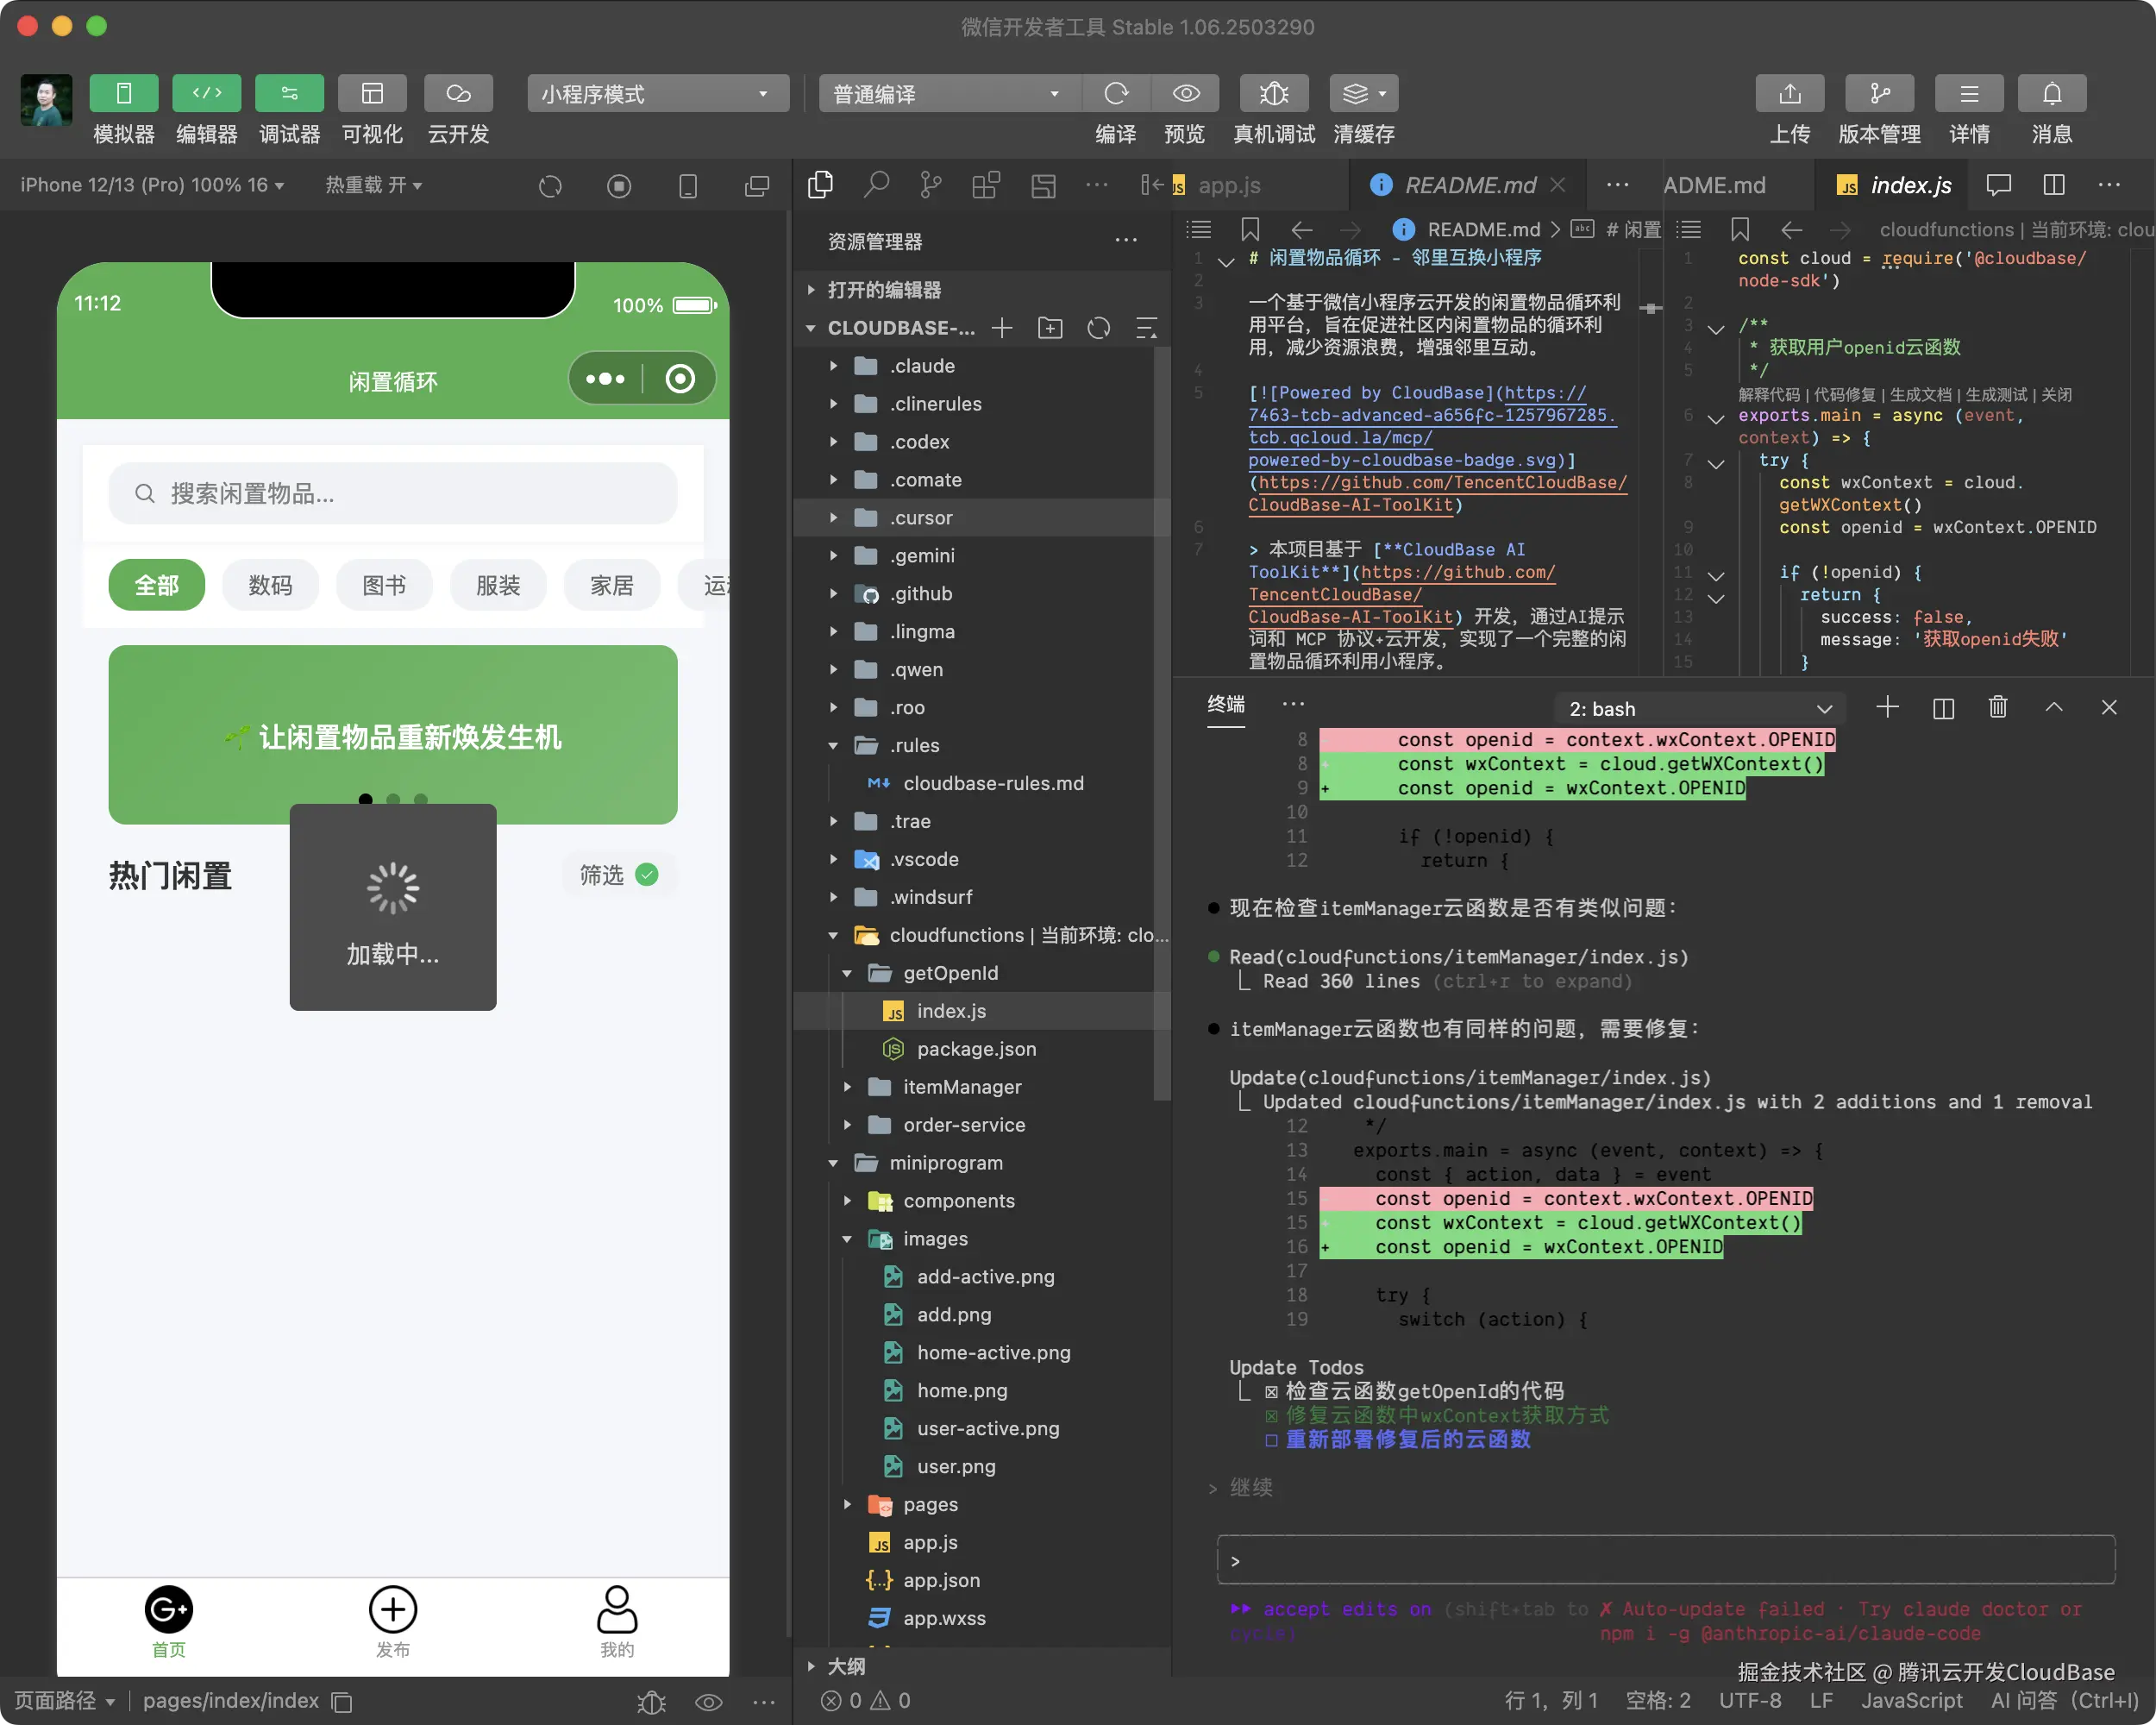Click the 编译 compile icon
Viewport: 2156px width, 1725px height.
click(1116, 93)
